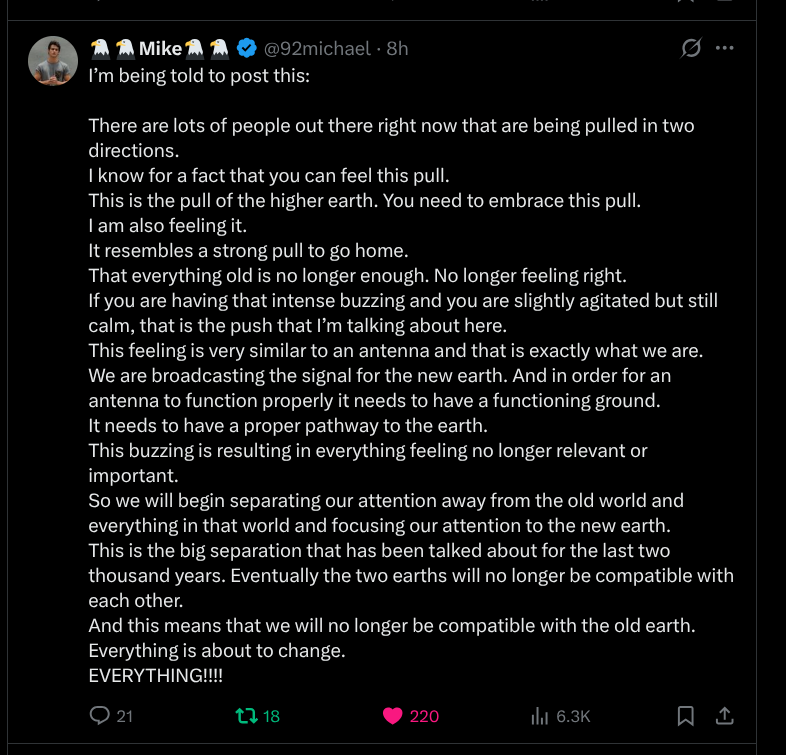The height and width of the screenshot is (755, 786).
Task: Click the share upload arrow icon
Action: pyautogui.click(x=726, y=715)
